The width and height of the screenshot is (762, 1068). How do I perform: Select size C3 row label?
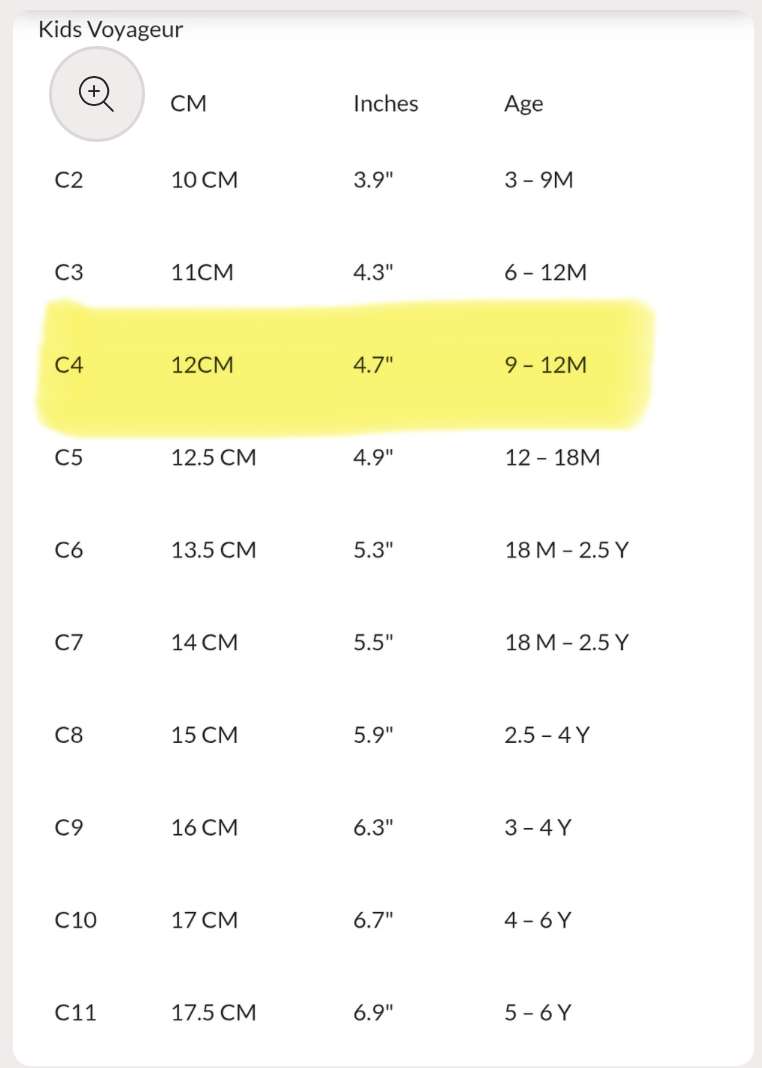69,272
